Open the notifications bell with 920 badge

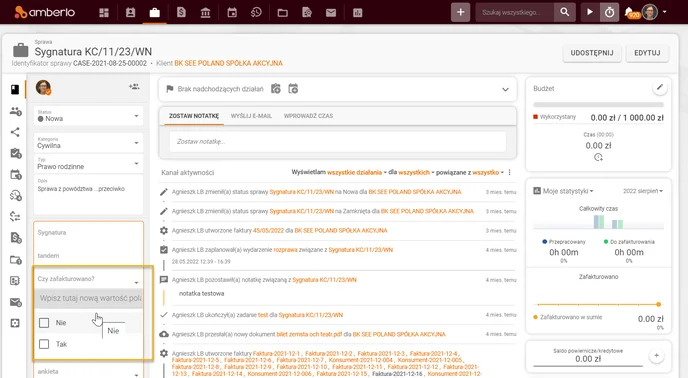point(631,13)
